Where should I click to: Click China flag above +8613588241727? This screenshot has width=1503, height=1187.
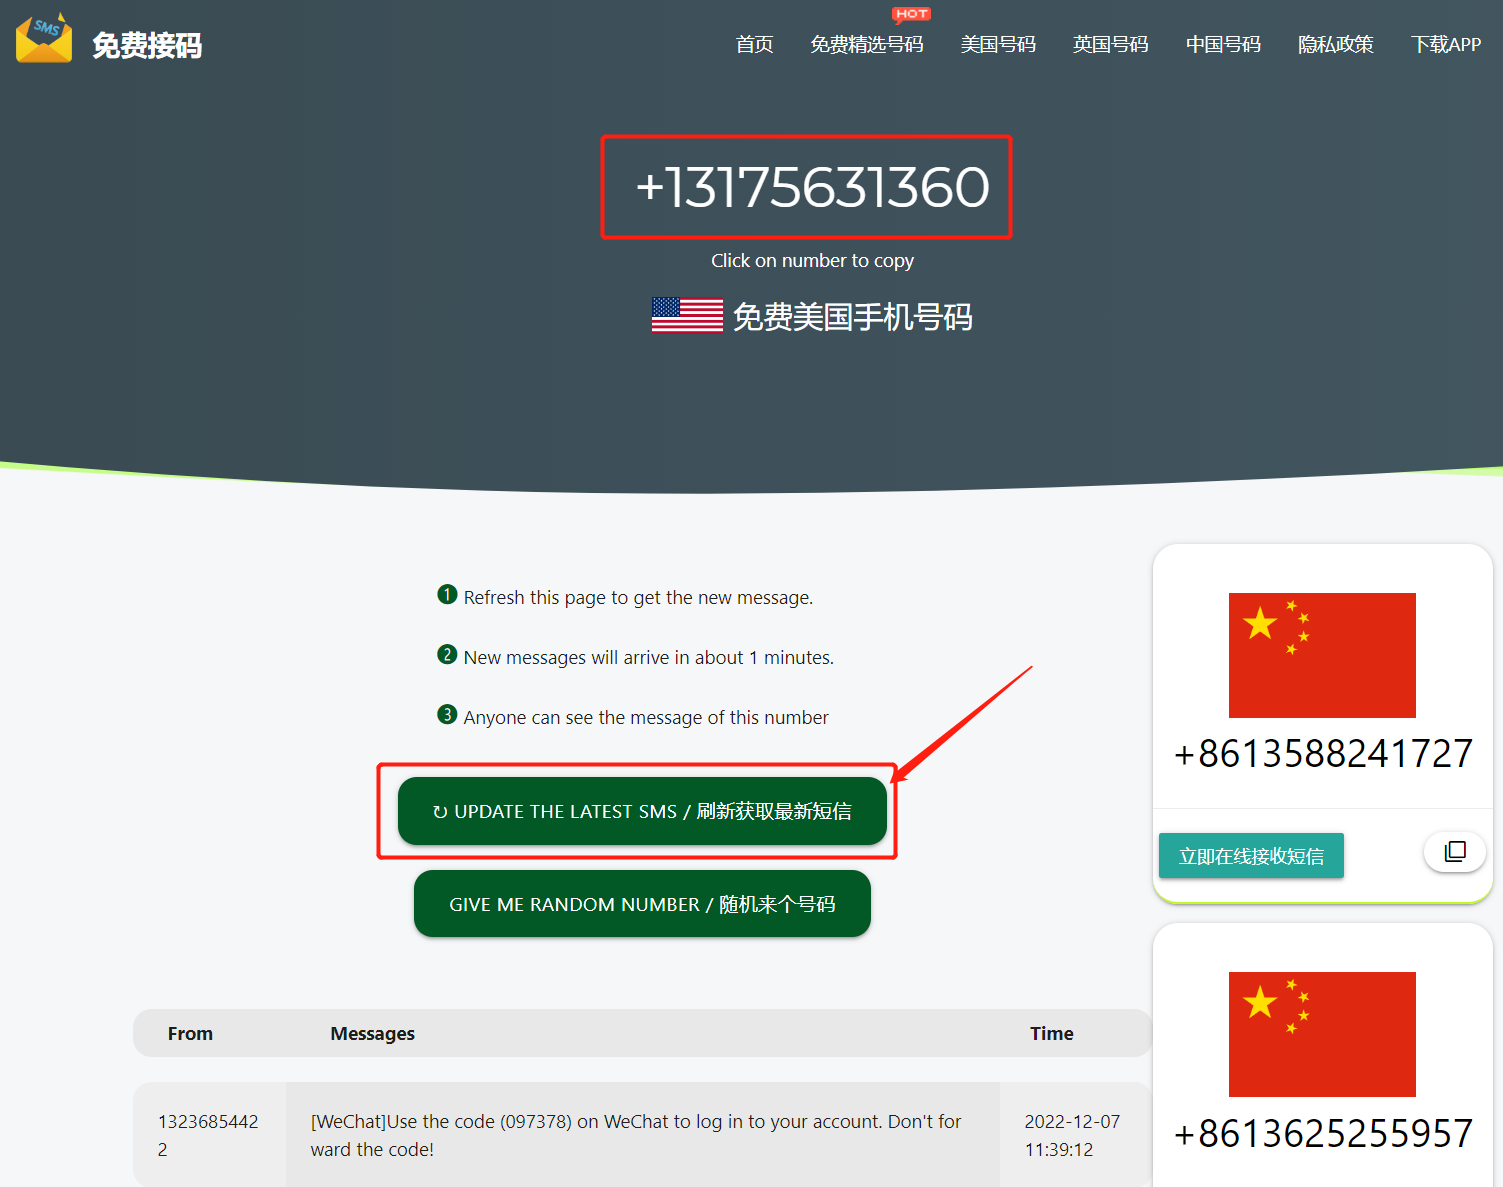click(1322, 655)
